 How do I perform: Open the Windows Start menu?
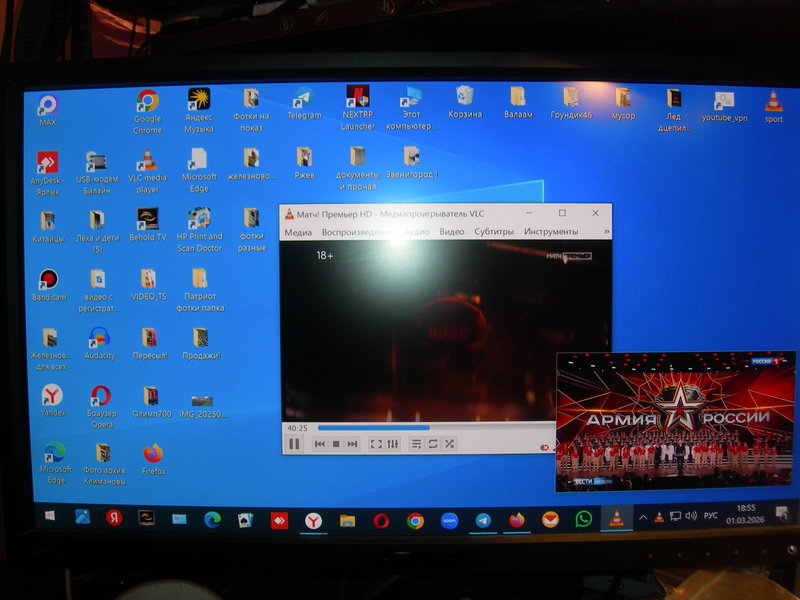click(50, 516)
